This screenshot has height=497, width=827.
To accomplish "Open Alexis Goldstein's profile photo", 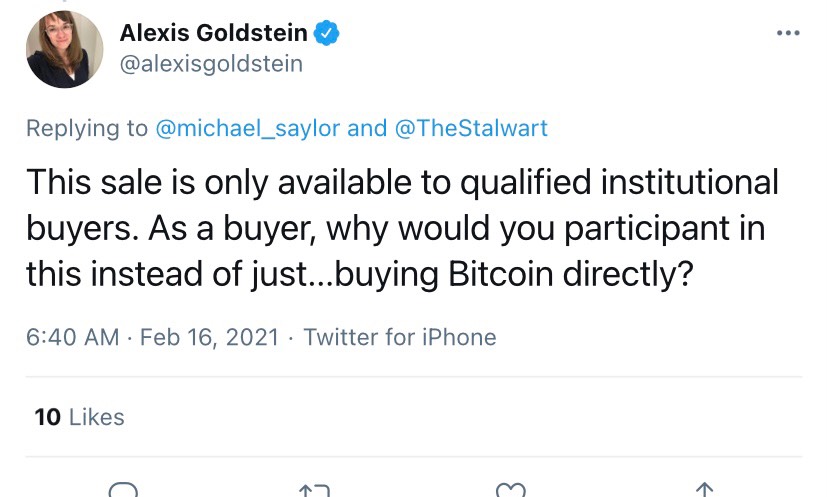I will pos(64,49).
